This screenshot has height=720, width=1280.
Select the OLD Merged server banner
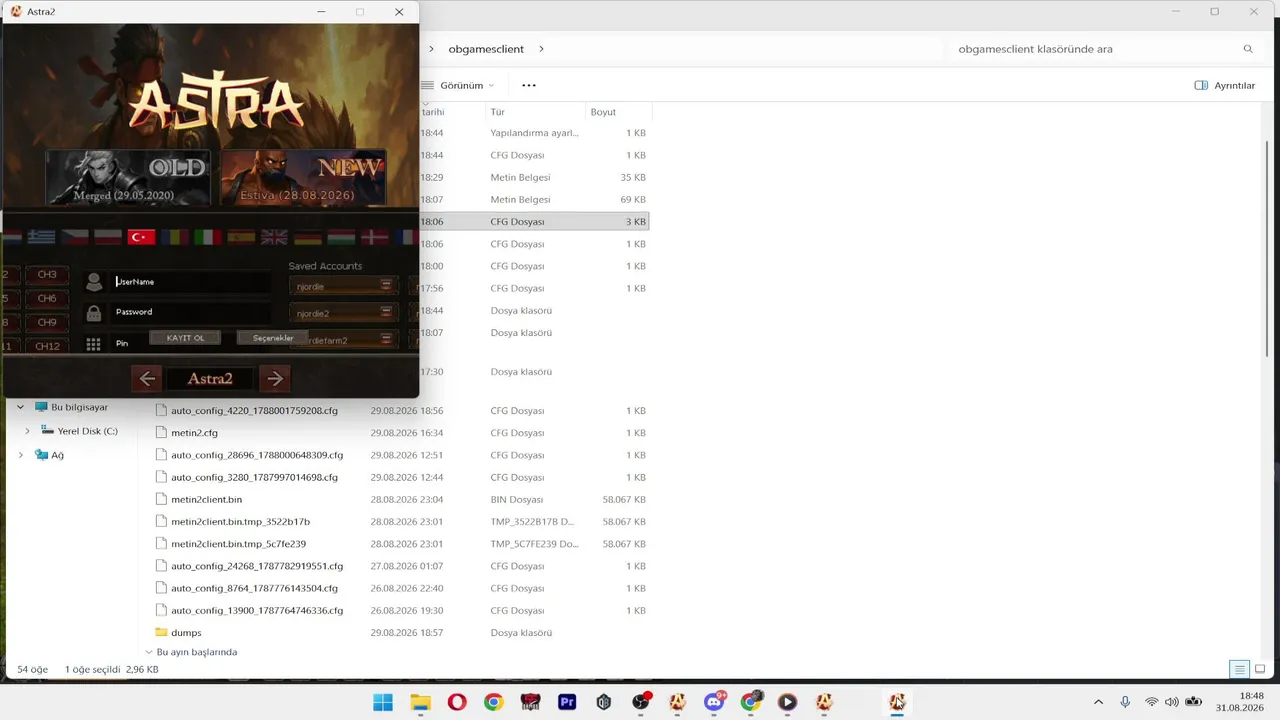pos(128,178)
